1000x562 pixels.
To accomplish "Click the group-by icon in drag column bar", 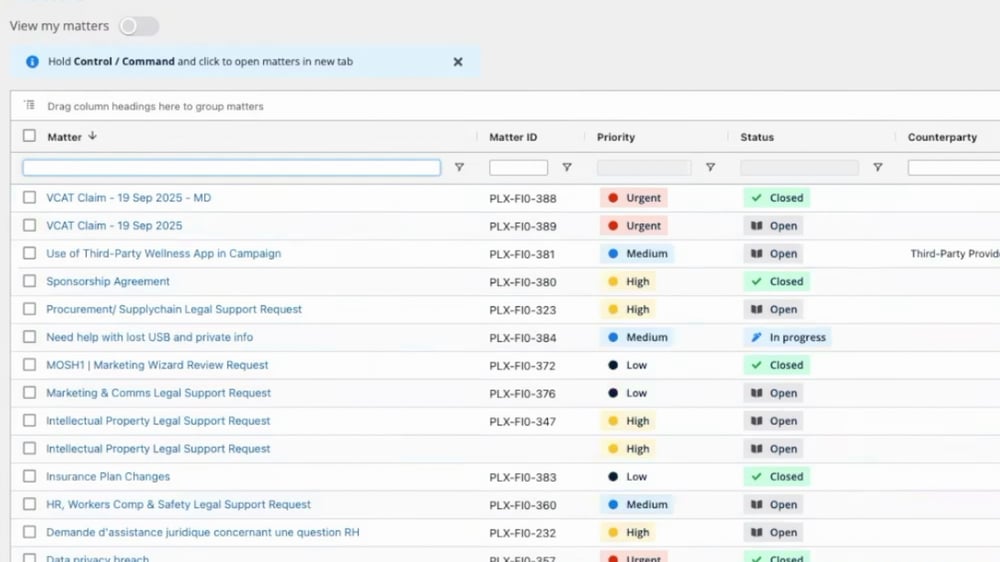I will [x=30, y=106].
